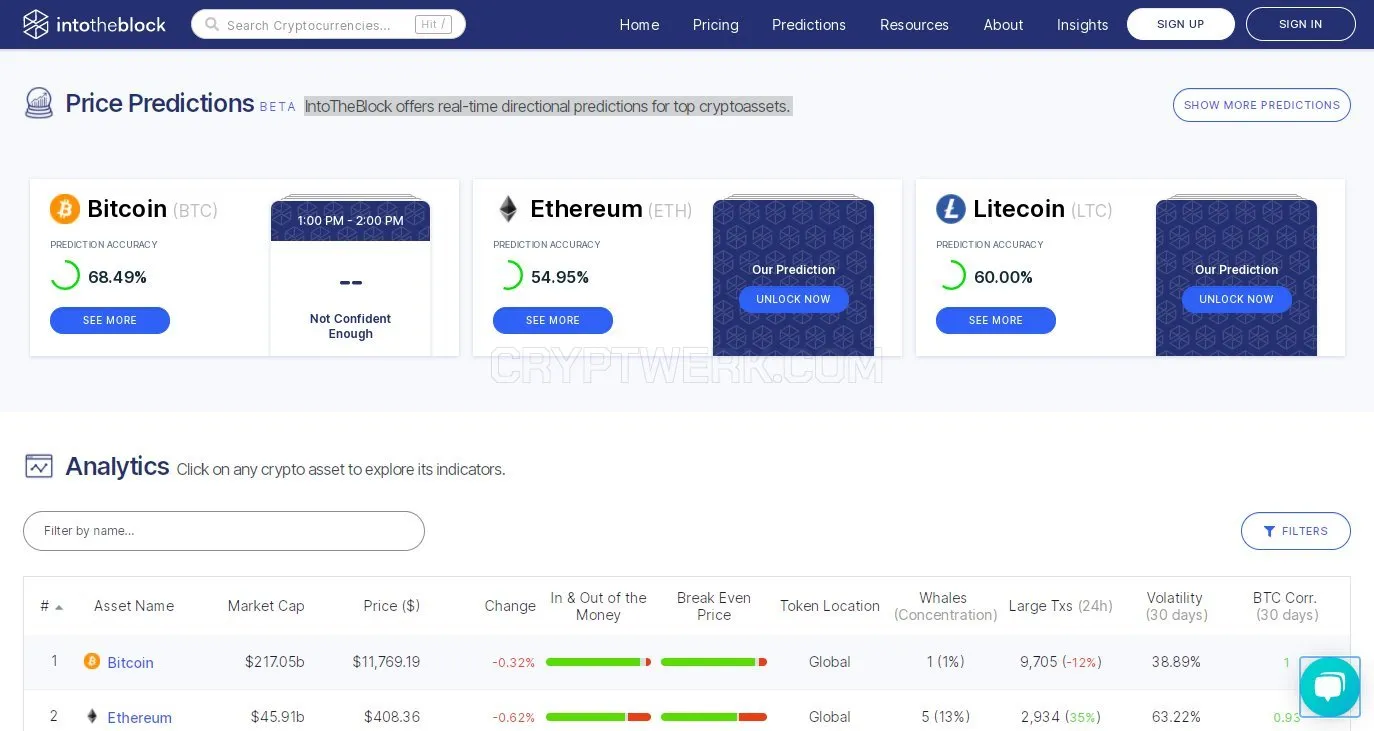
Task: Go to Predictions in the navigation
Action: (809, 25)
